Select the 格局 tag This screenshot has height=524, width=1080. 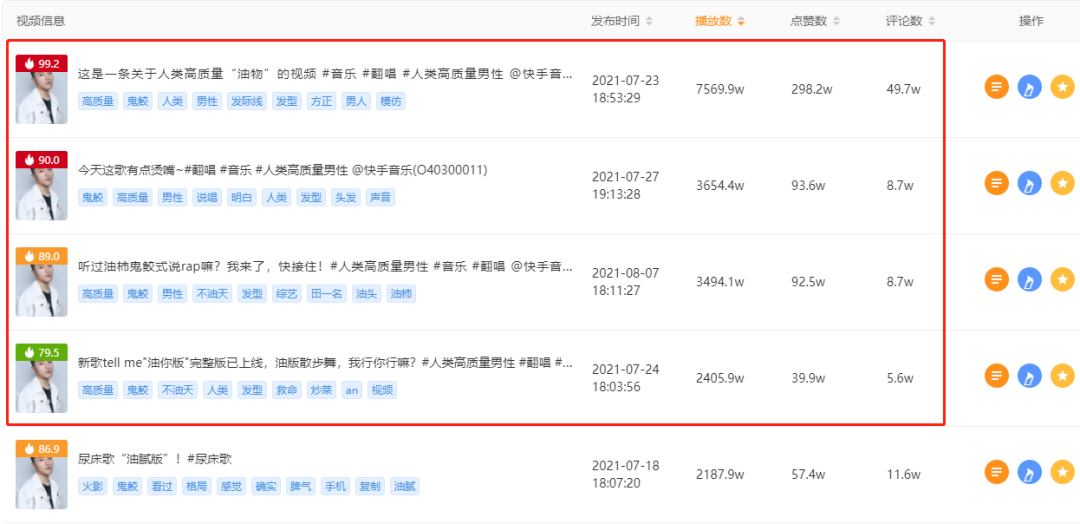pos(197,487)
